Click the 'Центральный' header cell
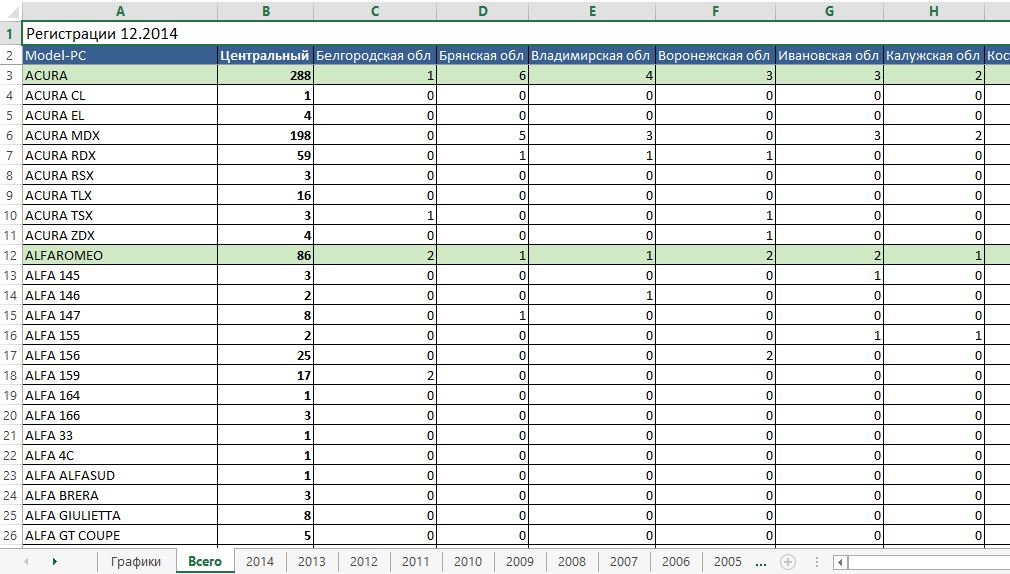Viewport: 1010px width, 574px height. tap(265, 55)
